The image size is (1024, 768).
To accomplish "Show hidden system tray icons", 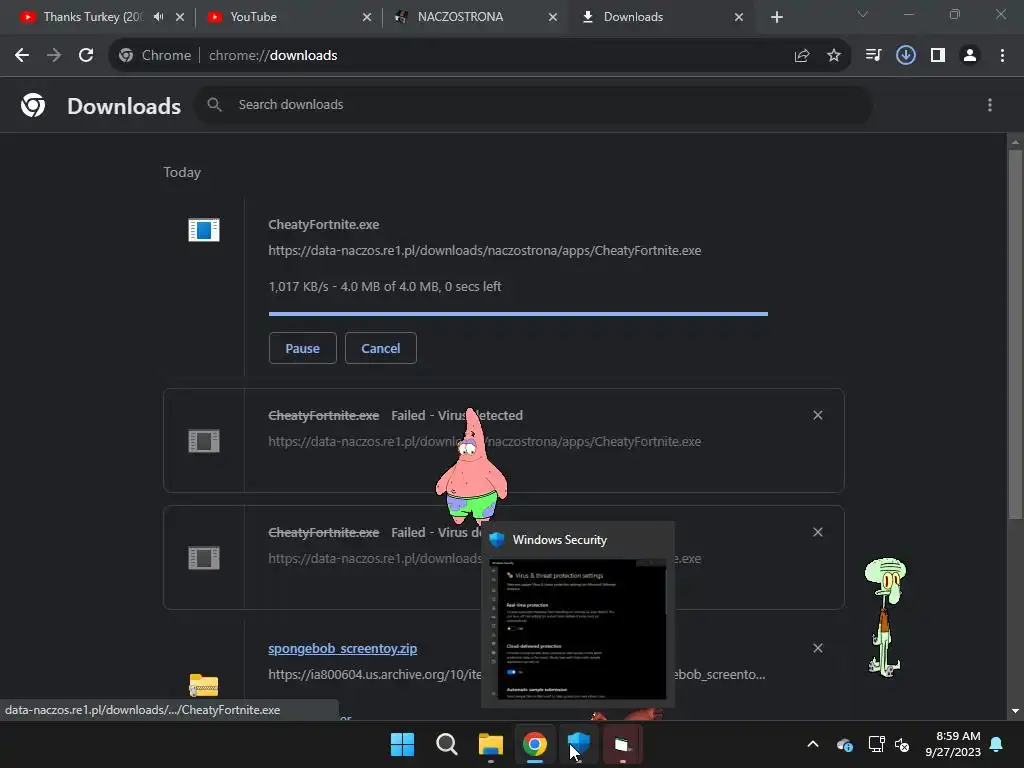I will [x=813, y=744].
